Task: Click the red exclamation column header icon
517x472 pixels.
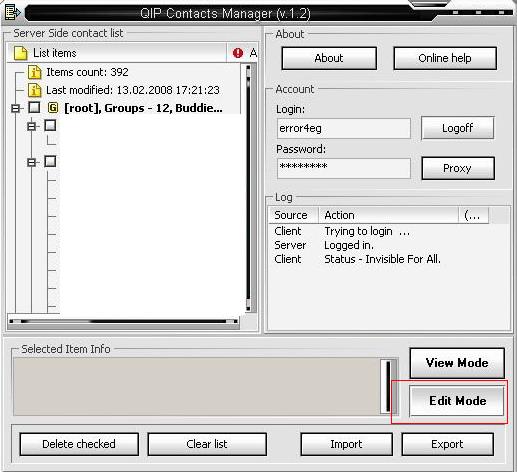Action: (x=238, y=53)
